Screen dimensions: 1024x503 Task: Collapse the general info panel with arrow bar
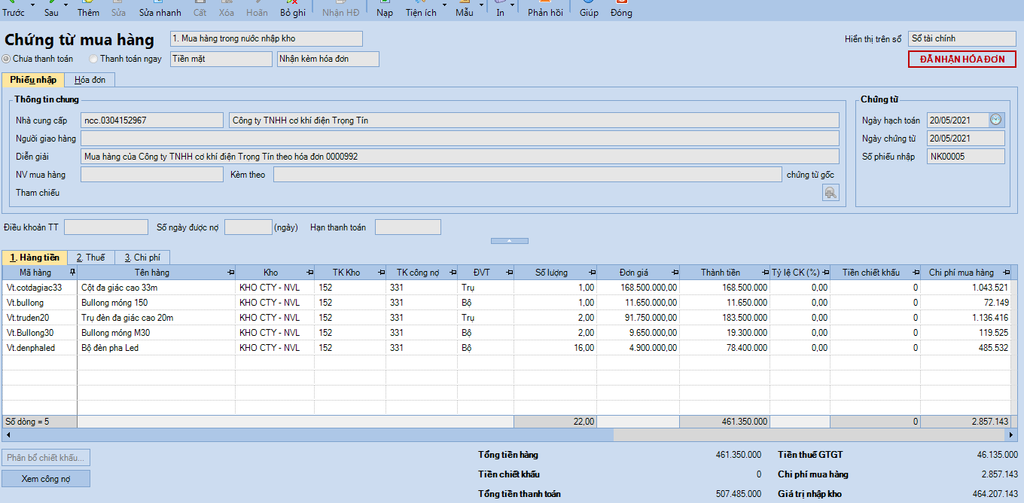[x=509, y=240]
